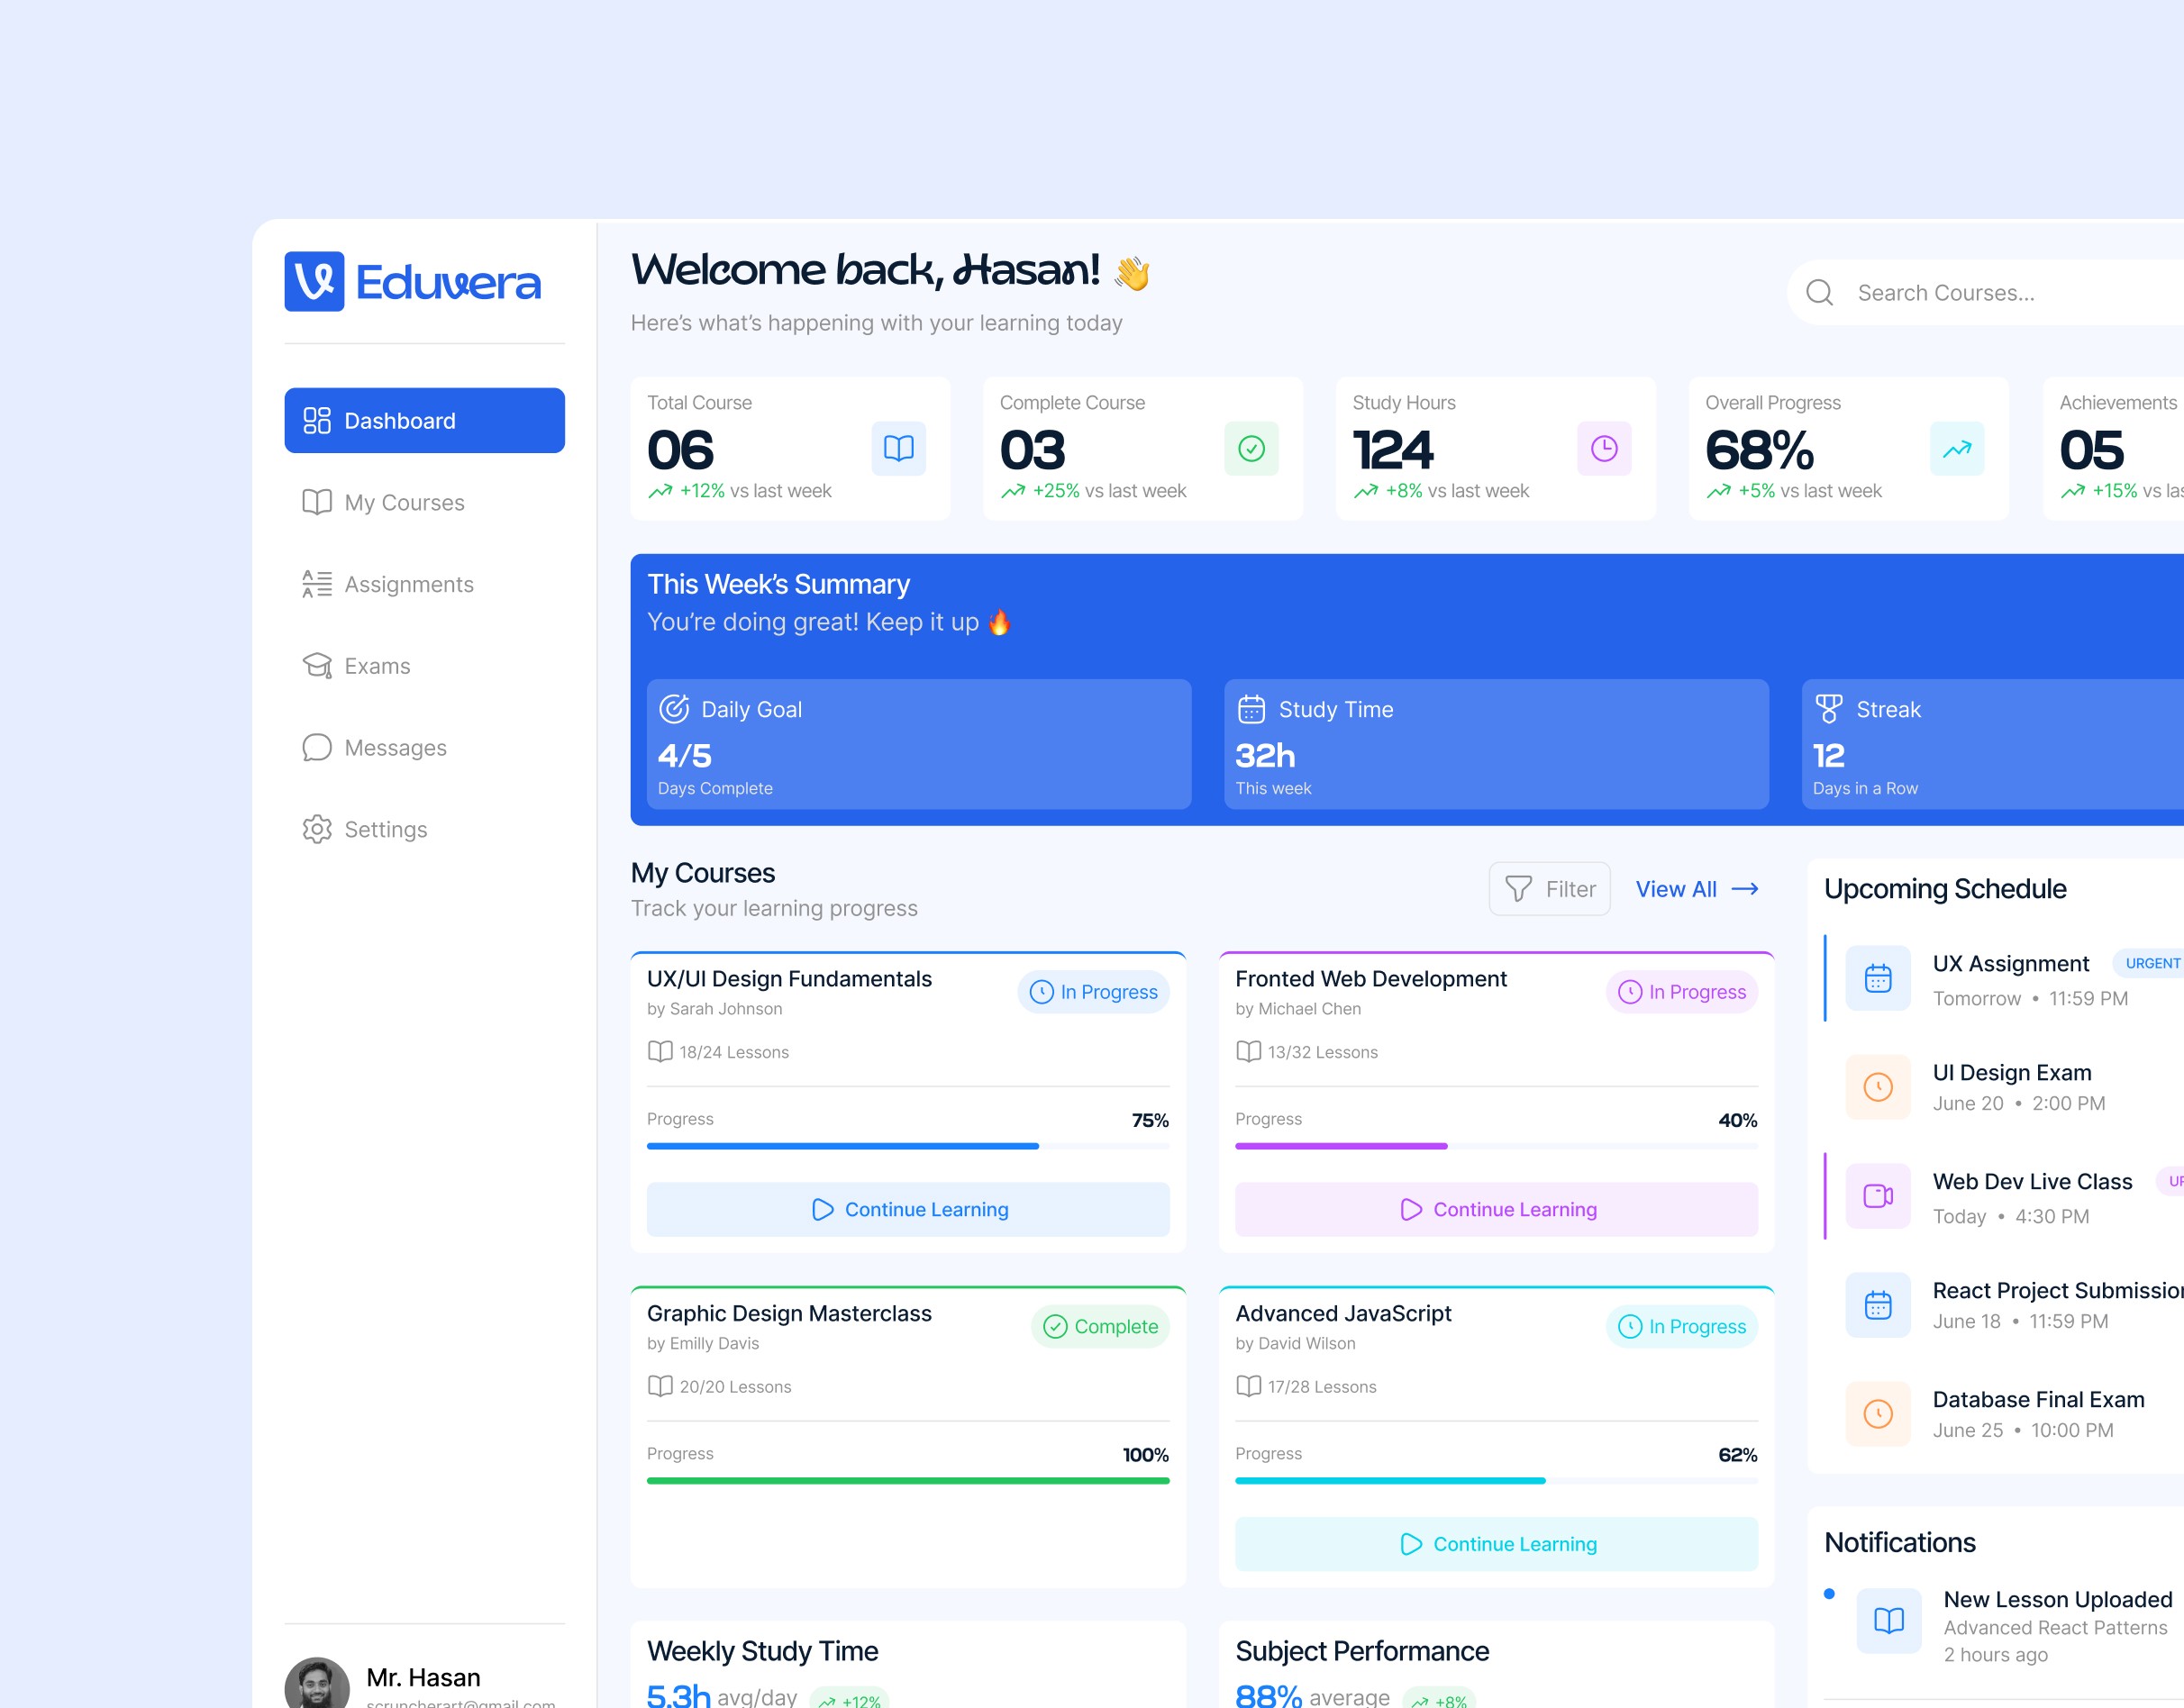Click the Study Hours clock icon
Image resolution: width=2184 pixels, height=1708 pixels.
[1604, 448]
